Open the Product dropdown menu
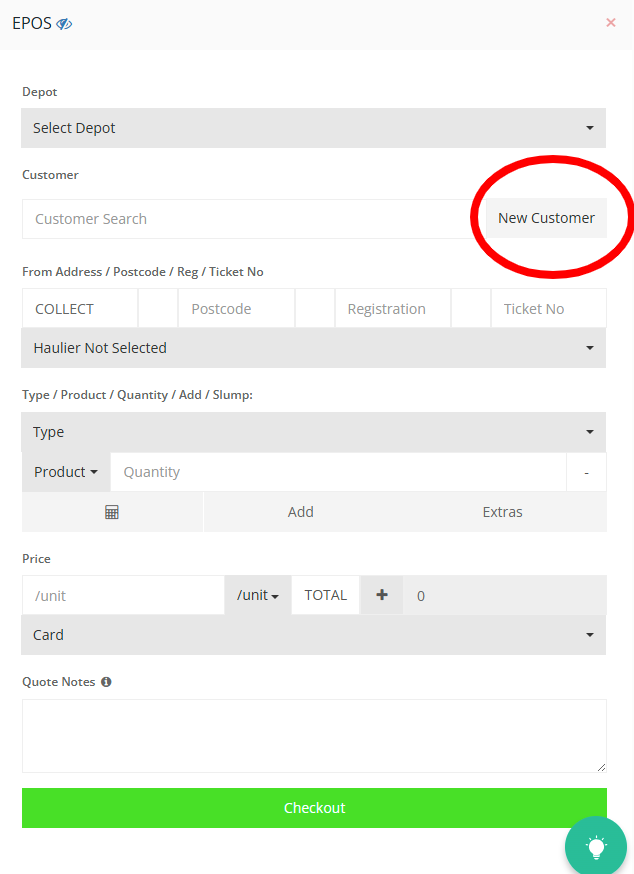 [x=66, y=472]
